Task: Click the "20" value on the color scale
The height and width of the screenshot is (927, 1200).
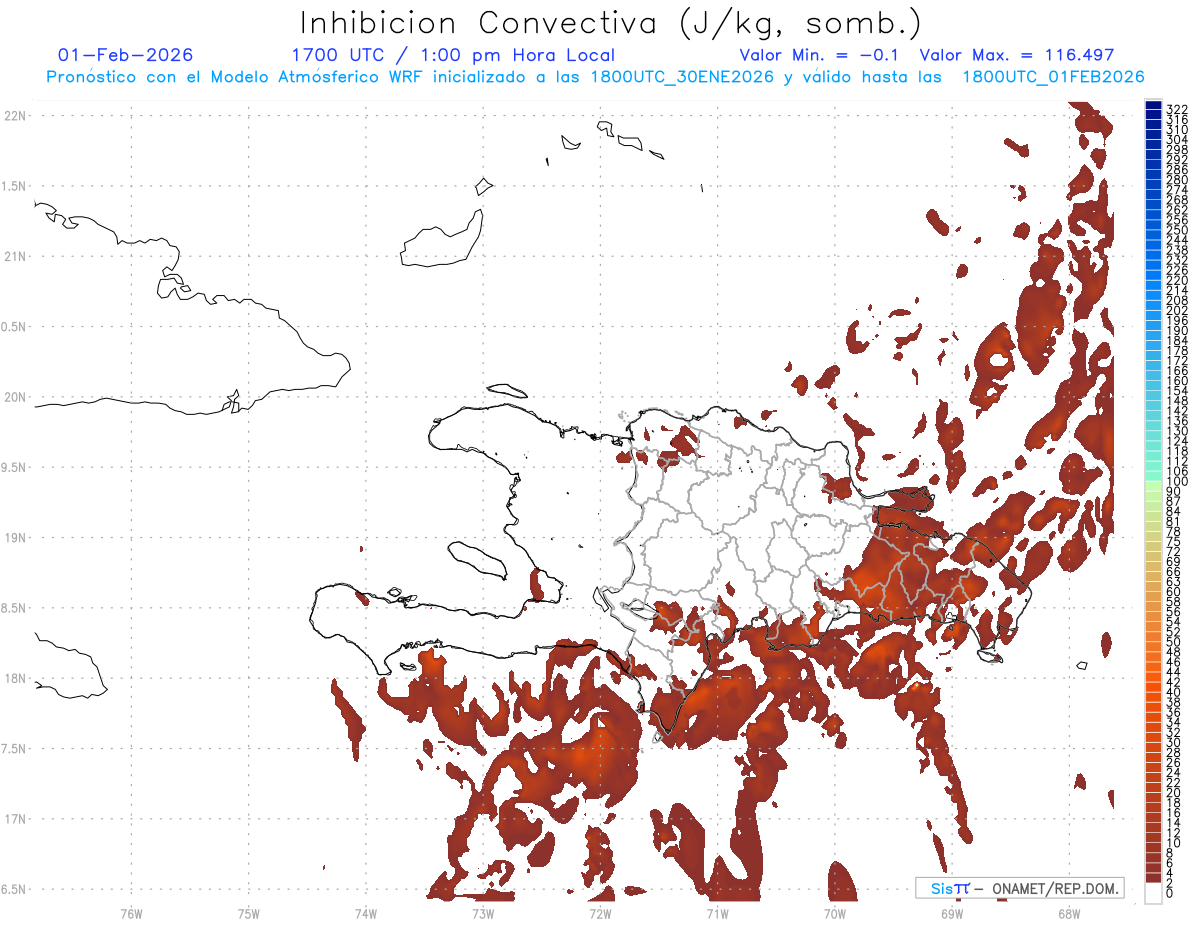Action: [1174, 793]
